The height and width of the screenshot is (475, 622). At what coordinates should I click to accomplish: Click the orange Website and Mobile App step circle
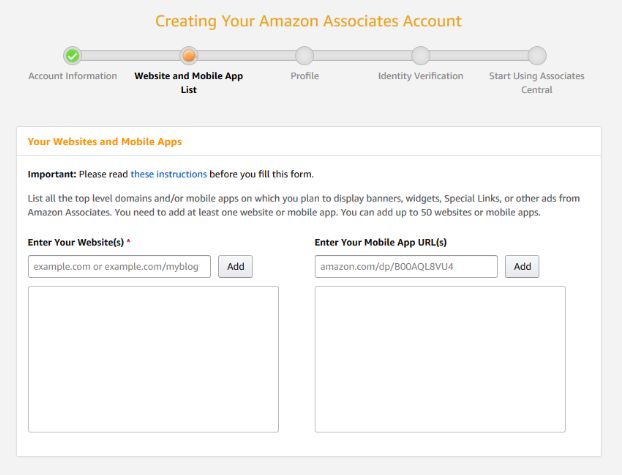(188, 55)
